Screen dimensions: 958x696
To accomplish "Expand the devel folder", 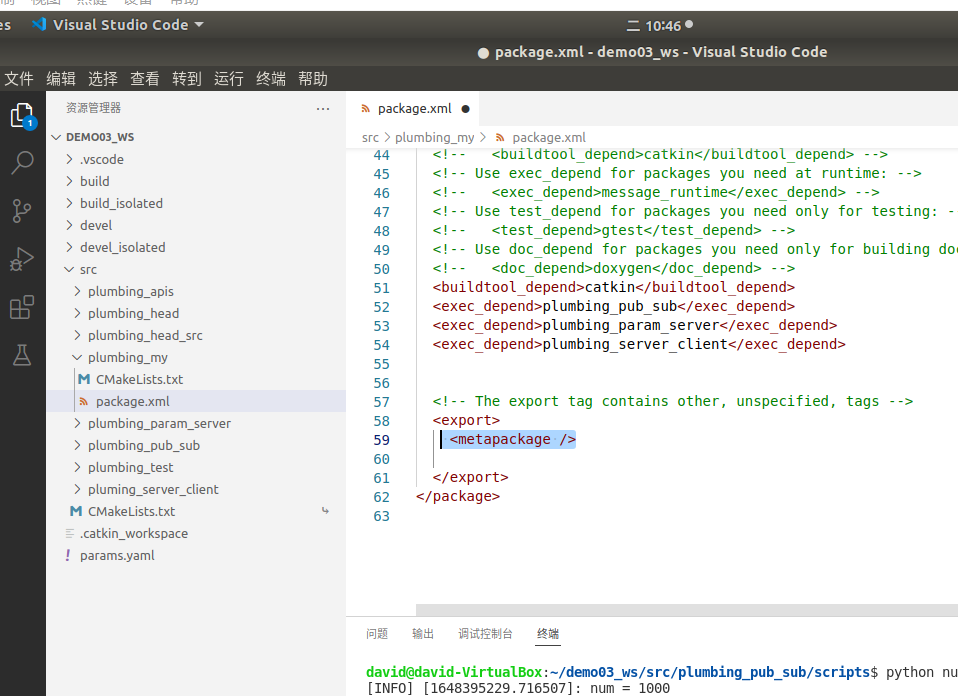I will point(69,225).
